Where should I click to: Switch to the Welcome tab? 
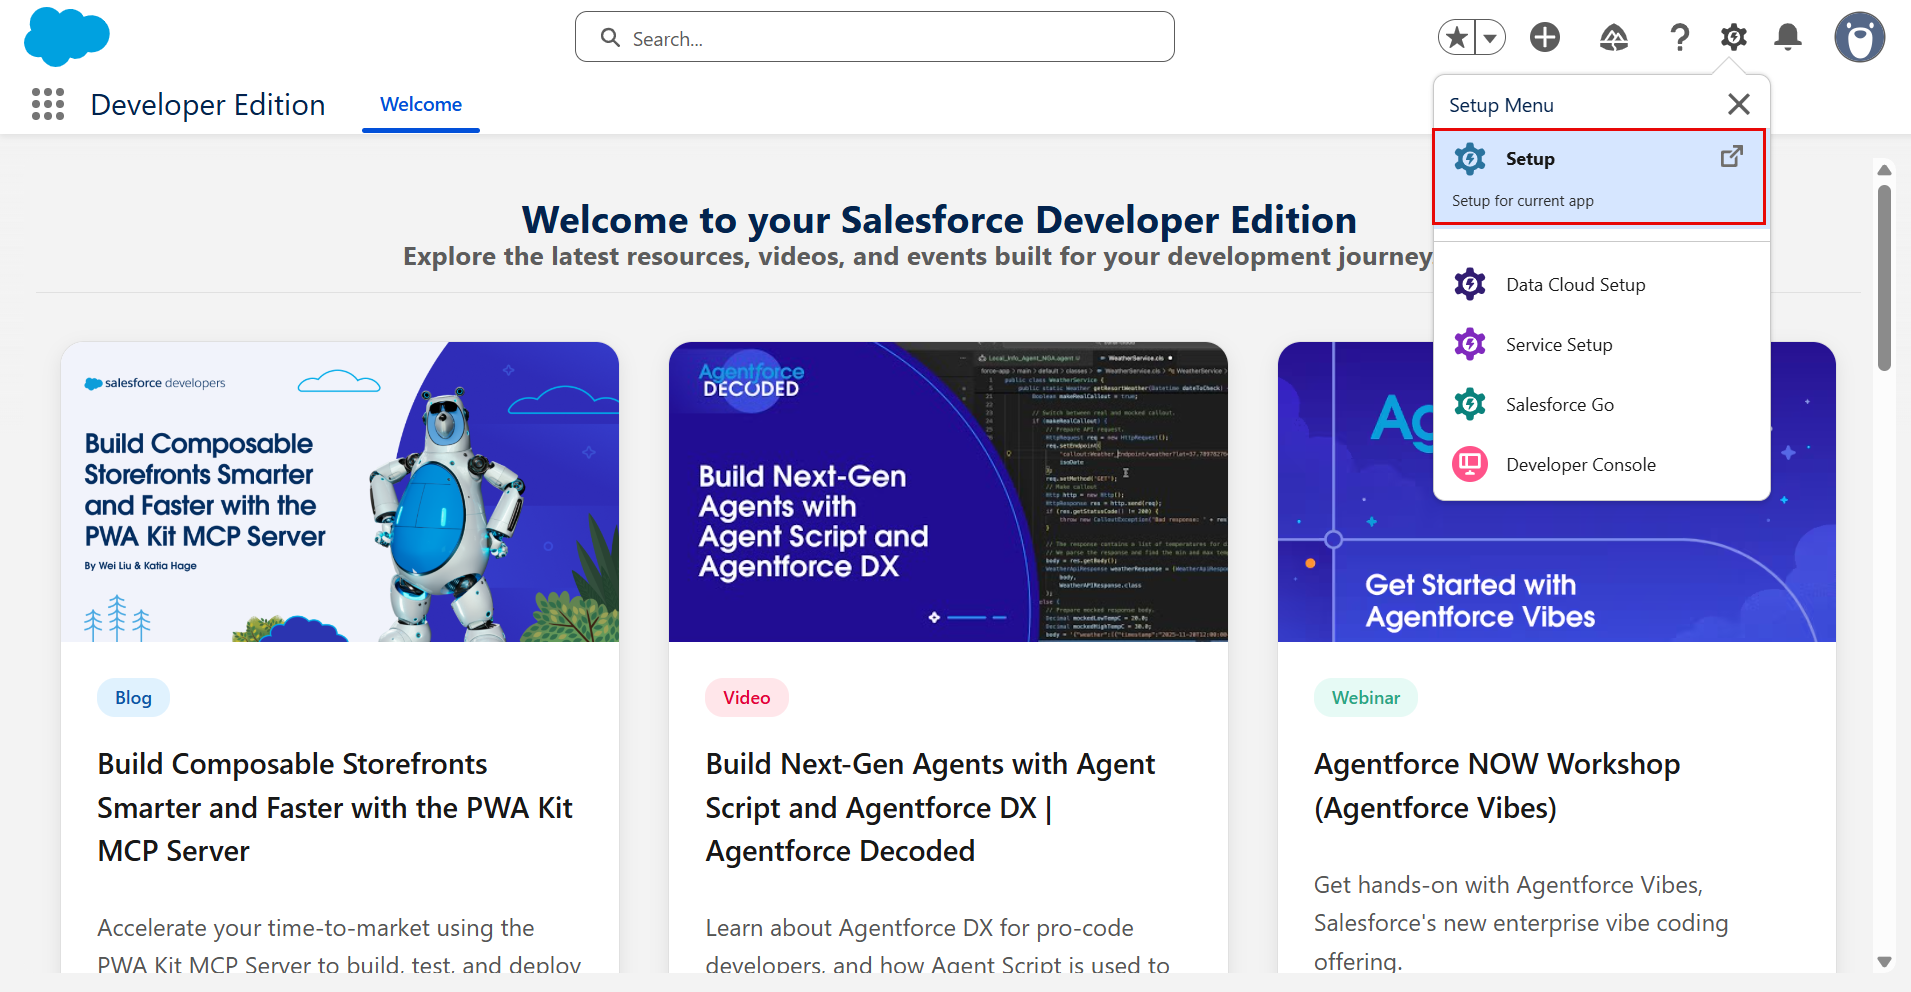point(421,105)
